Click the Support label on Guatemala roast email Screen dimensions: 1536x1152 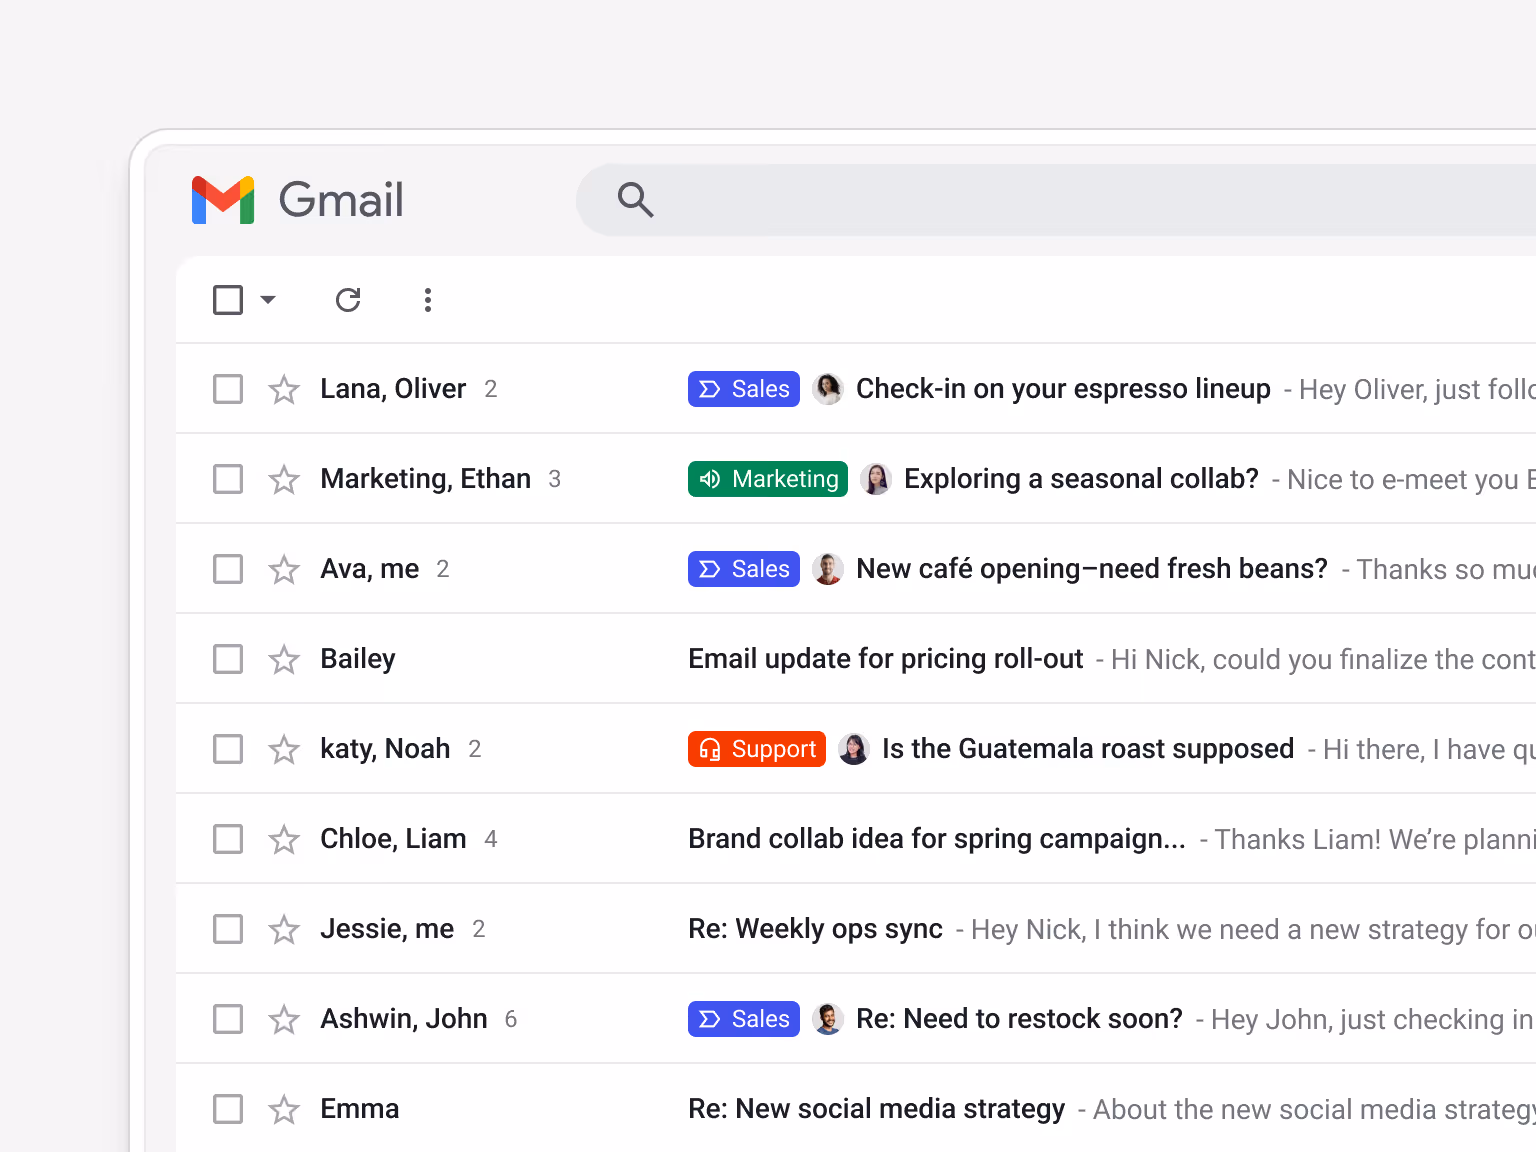(x=757, y=749)
